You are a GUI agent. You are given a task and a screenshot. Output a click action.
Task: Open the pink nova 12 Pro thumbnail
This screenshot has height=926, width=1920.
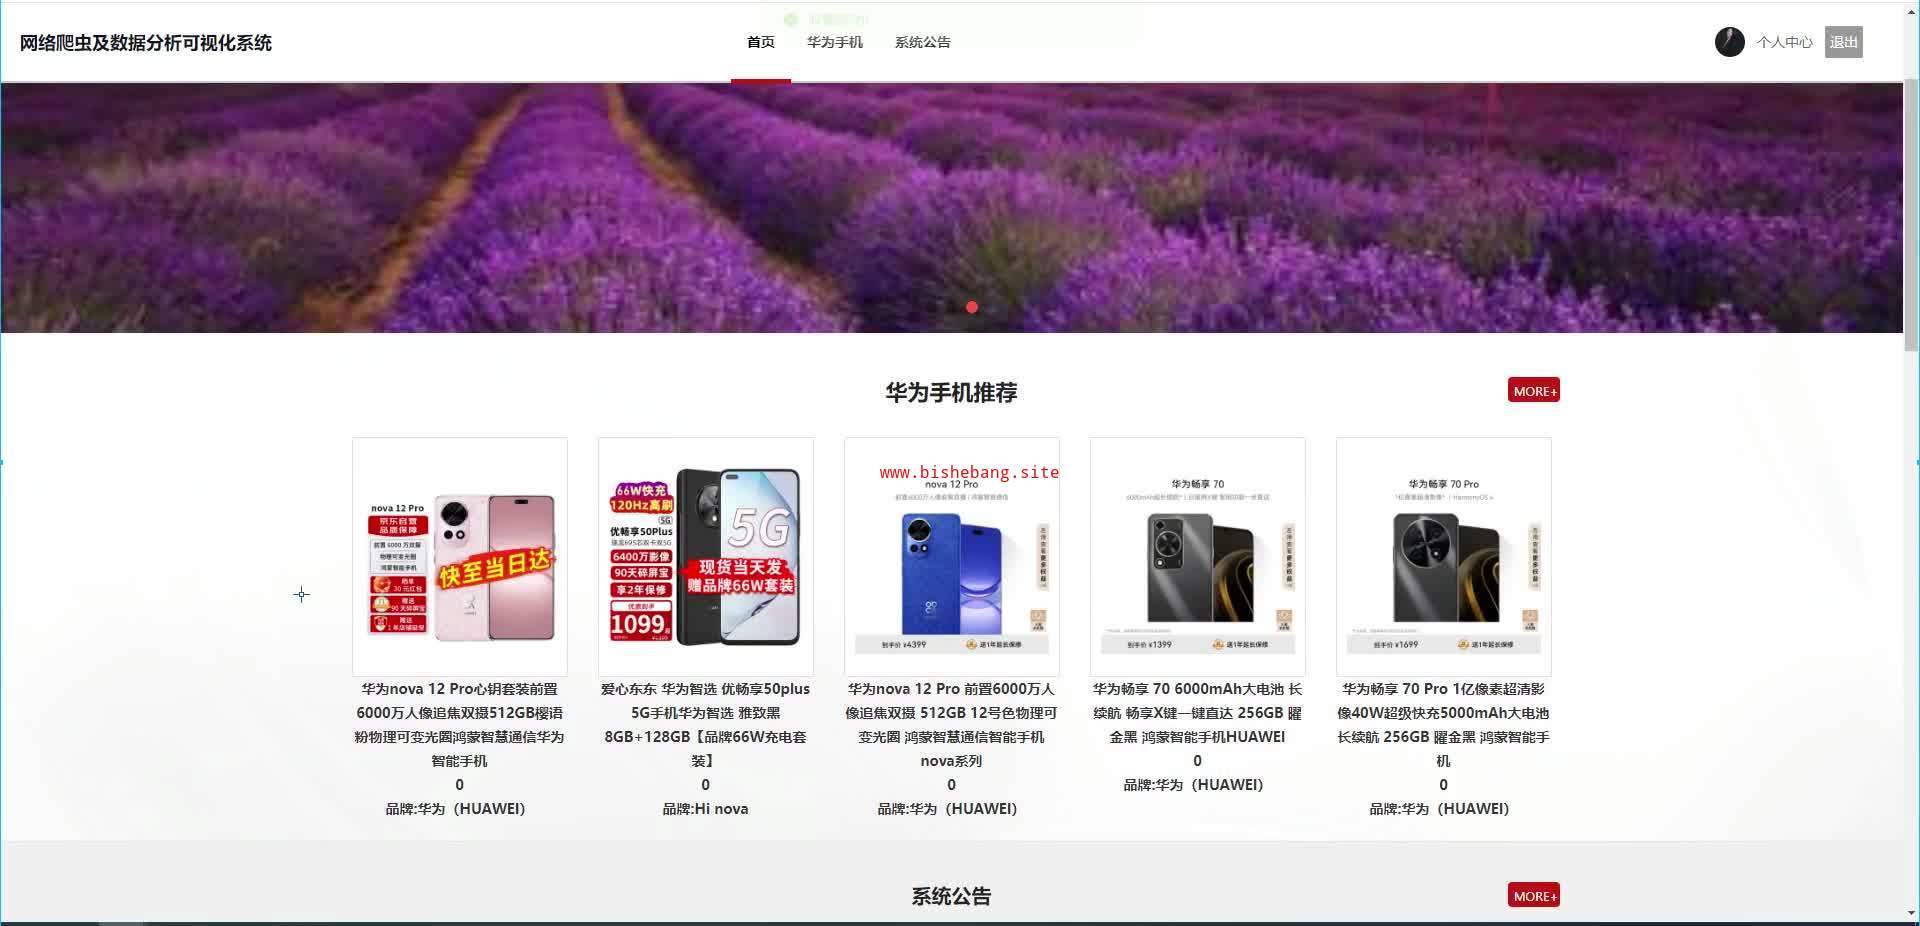[x=460, y=557]
